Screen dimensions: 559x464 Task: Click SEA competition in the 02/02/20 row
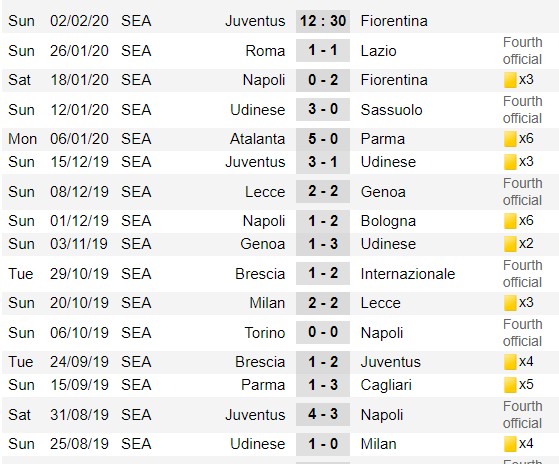(x=136, y=21)
